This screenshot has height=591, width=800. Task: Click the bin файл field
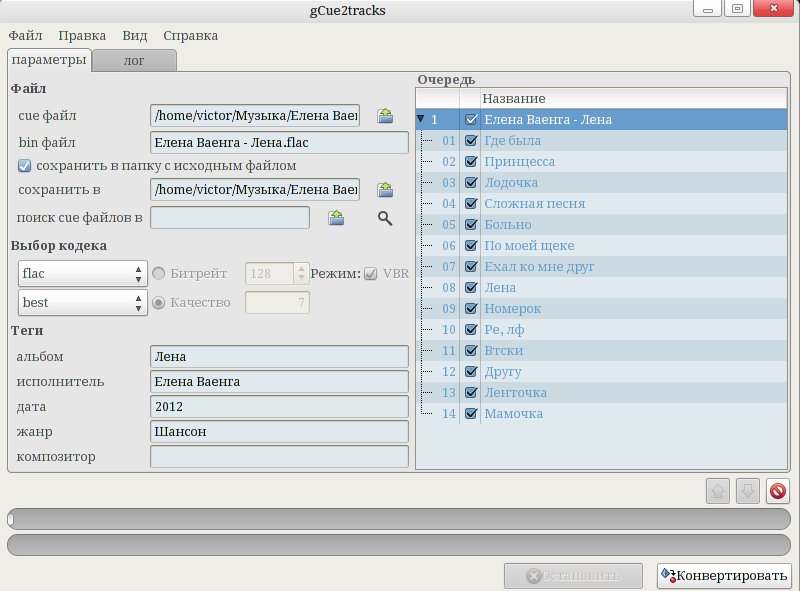279,142
